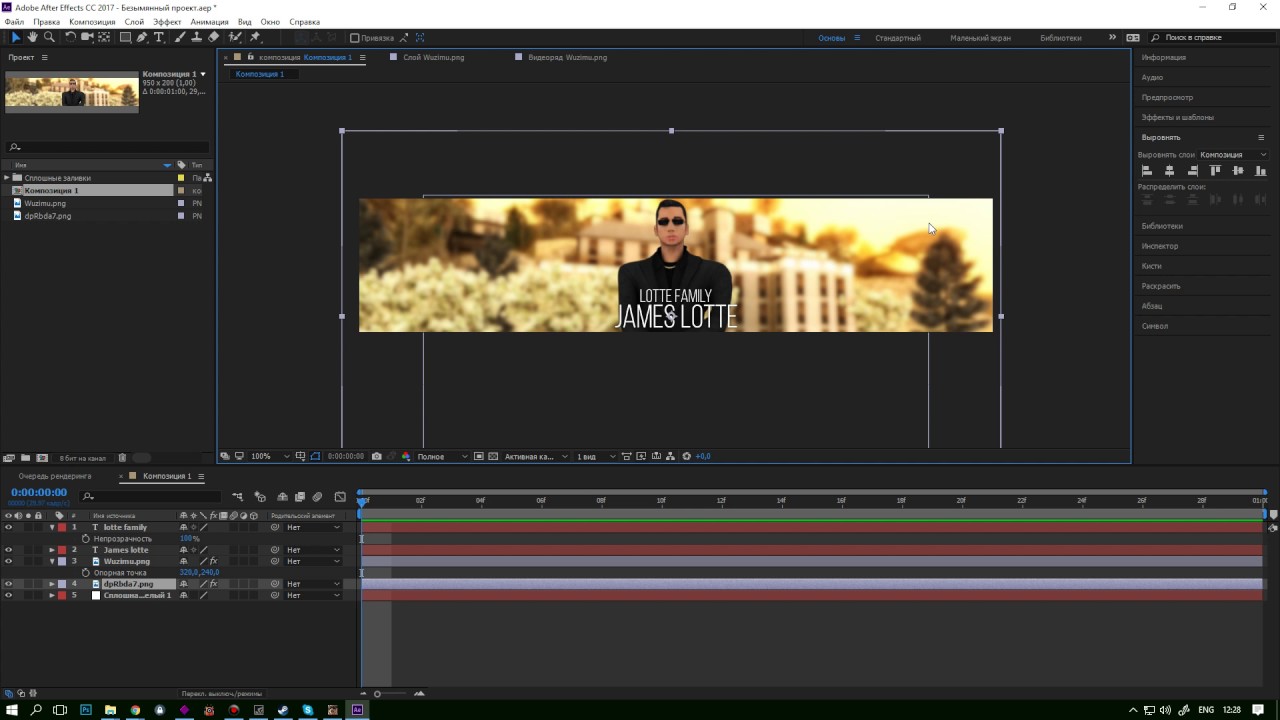This screenshot has height=720, width=1280.
Task: Expand the James lotte layer properties
Action: click(52, 550)
